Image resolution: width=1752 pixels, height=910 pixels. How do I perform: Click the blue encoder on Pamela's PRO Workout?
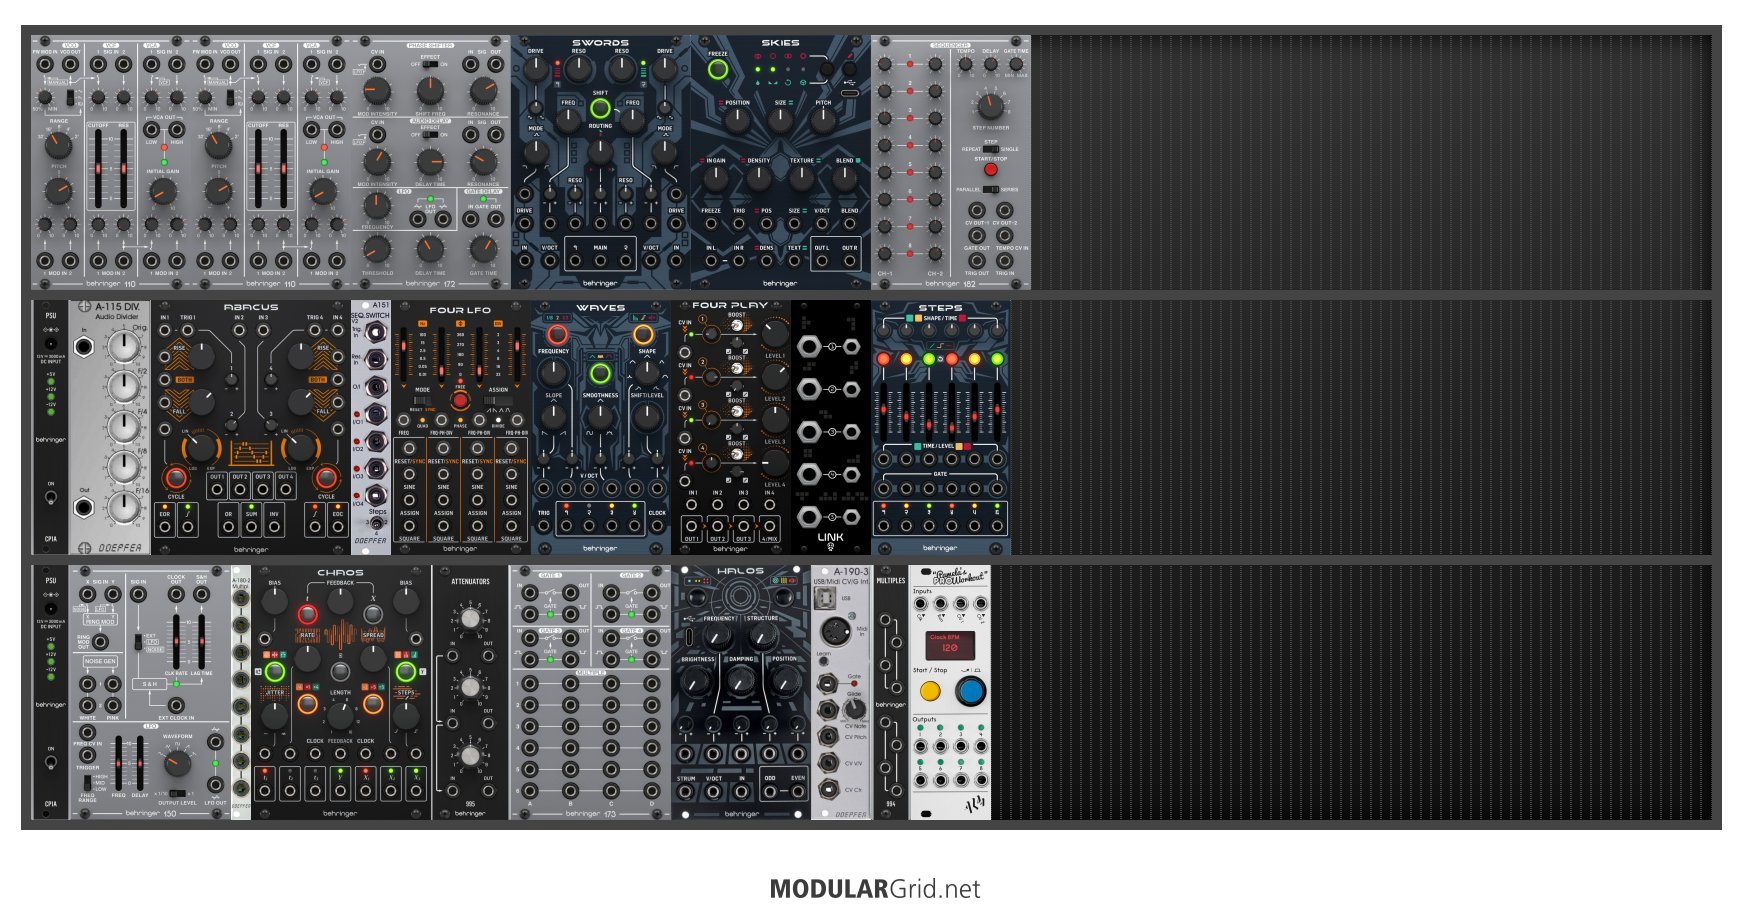point(969,690)
